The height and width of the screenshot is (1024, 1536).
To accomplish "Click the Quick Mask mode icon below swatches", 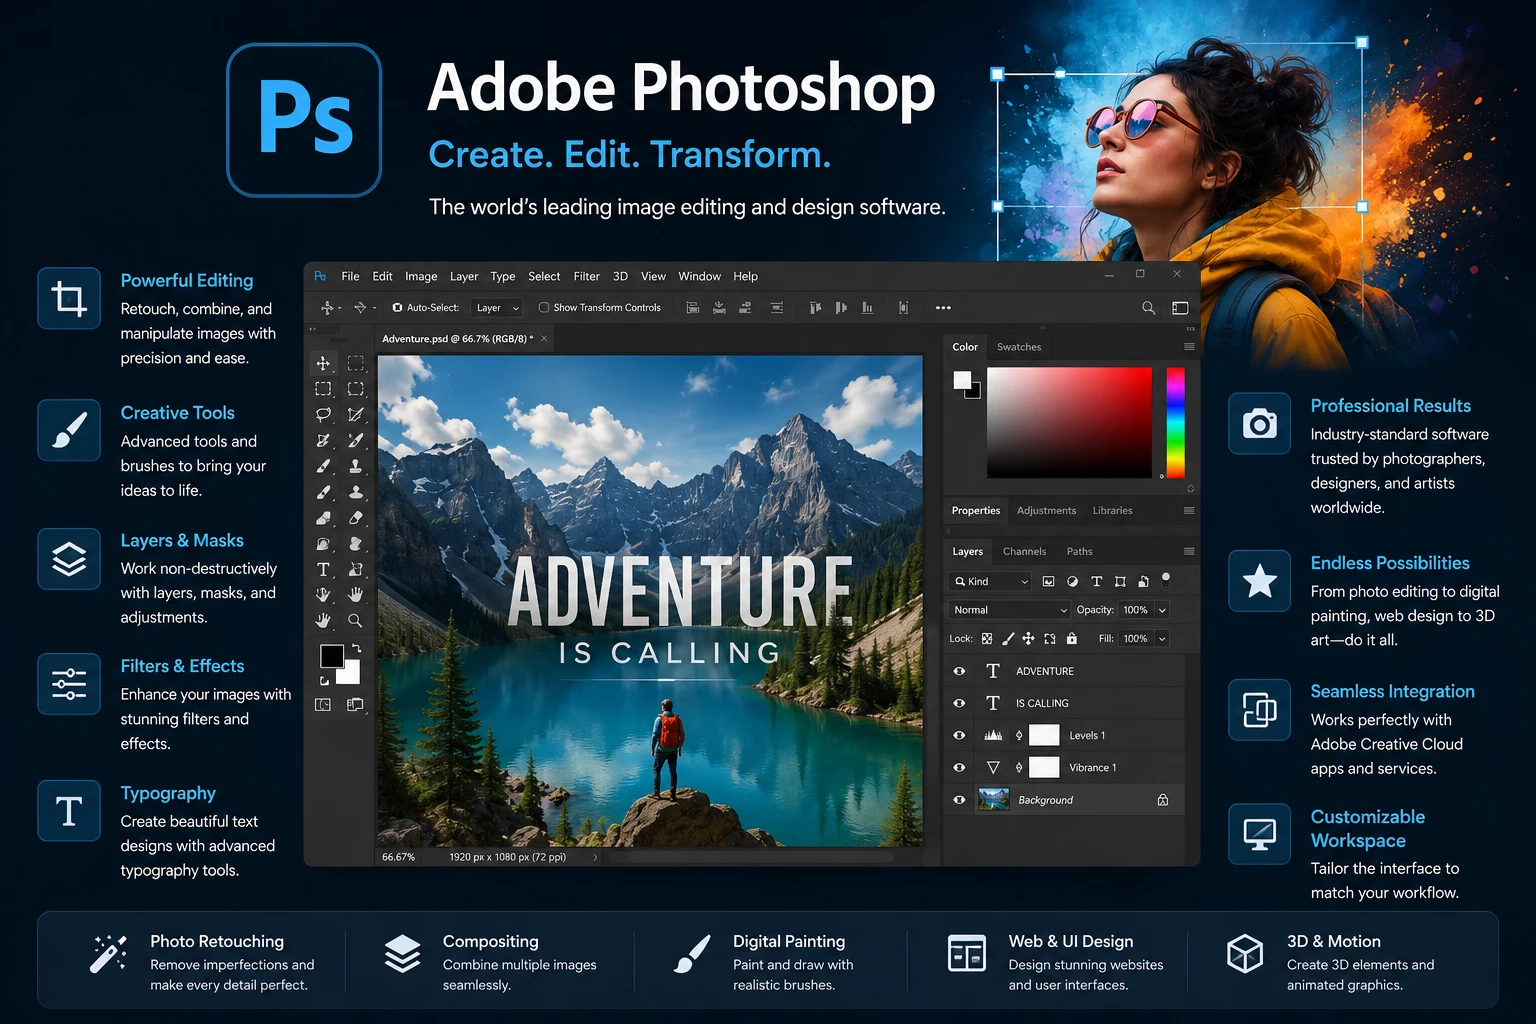I will click(323, 705).
